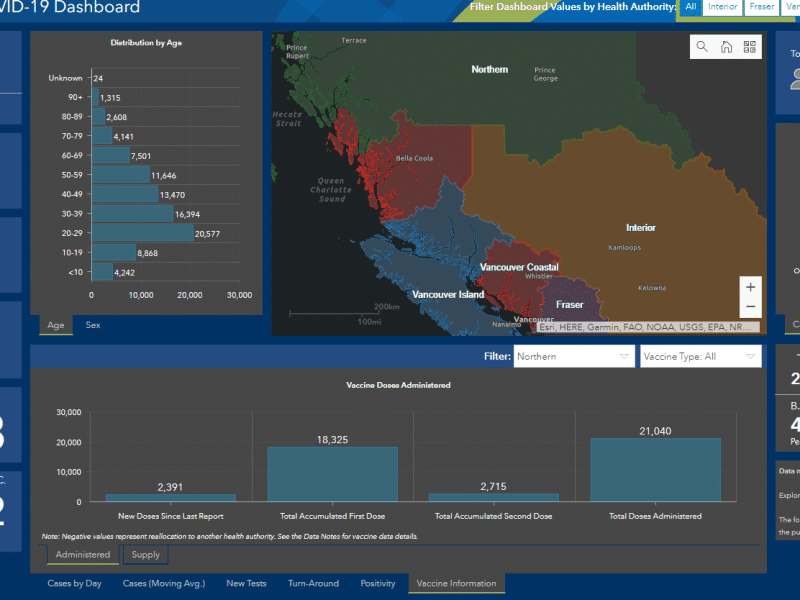Viewport: 800px width, 600px height.
Task: Reset map to default home extent
Action: [x=727, y=47]
